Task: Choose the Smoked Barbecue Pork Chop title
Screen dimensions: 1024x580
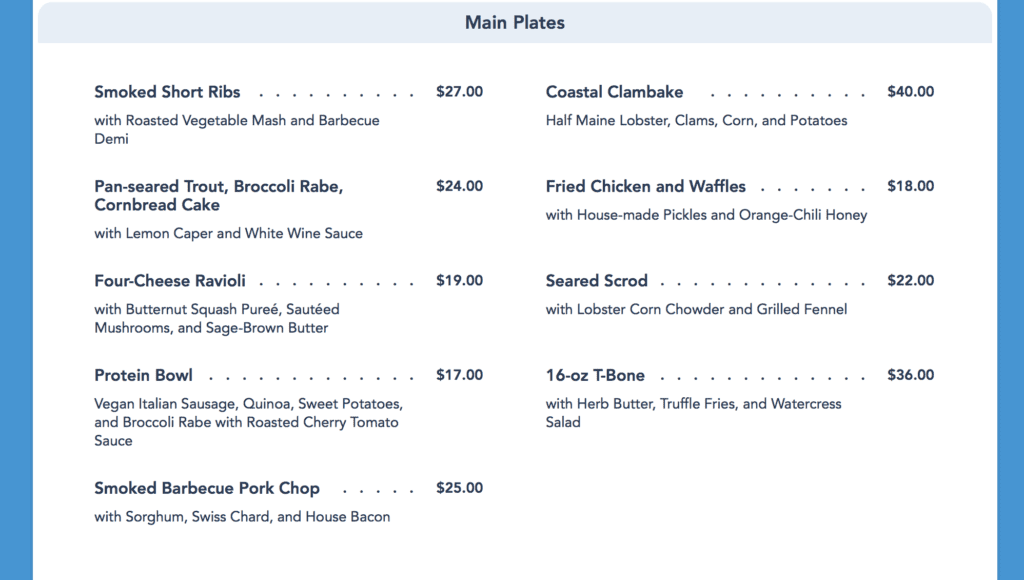Action: click(x=207, y=489)
